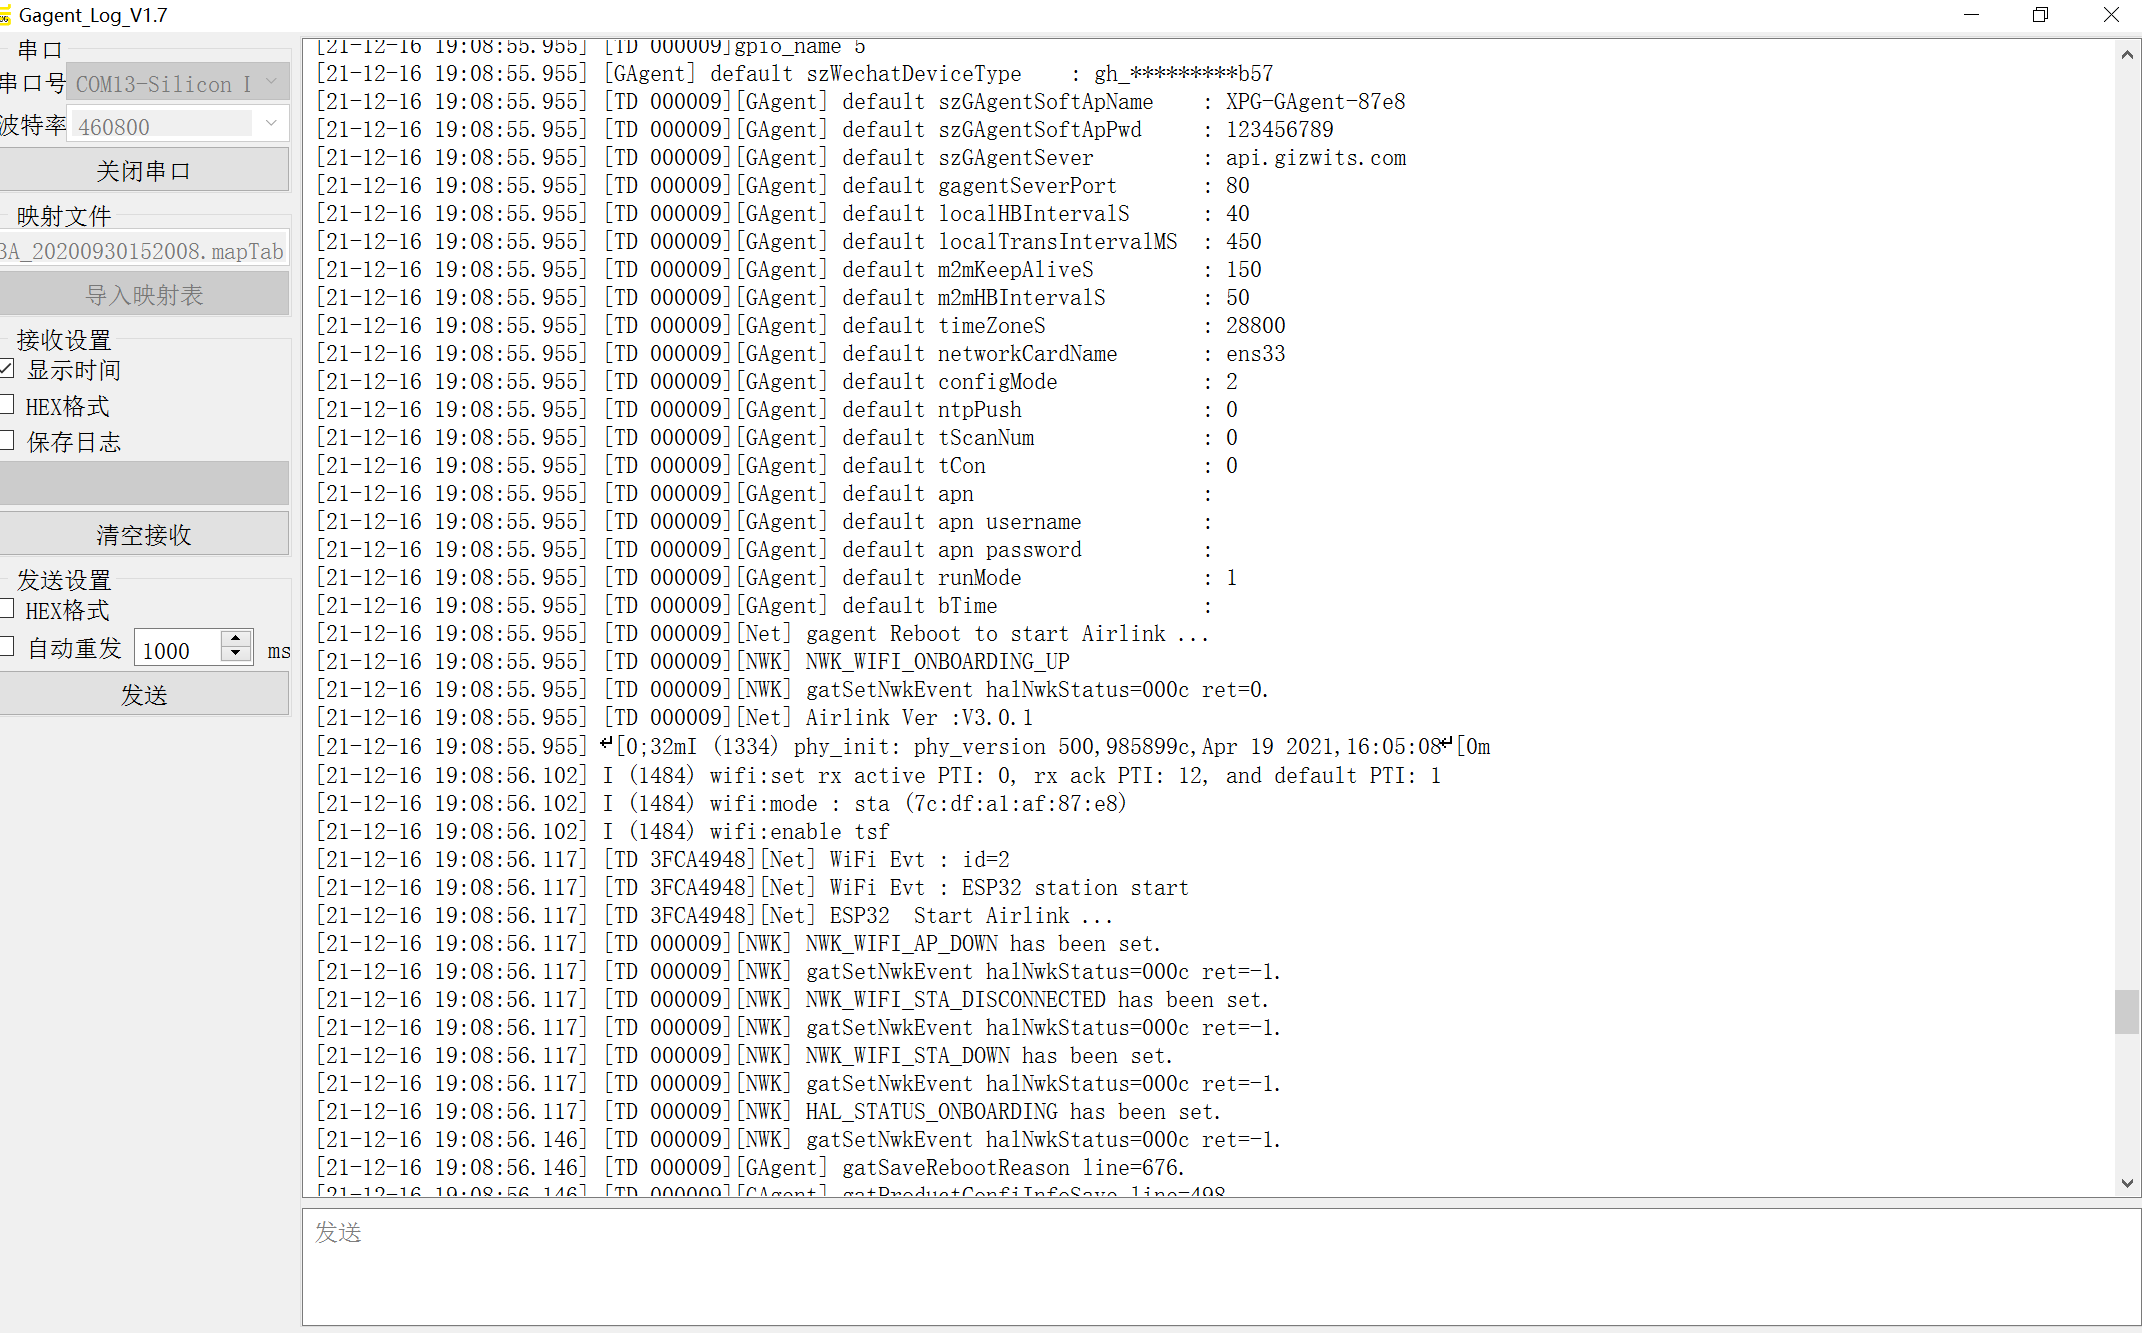
Task: Minimize the Gagent_Log window
Action: 1971,15
